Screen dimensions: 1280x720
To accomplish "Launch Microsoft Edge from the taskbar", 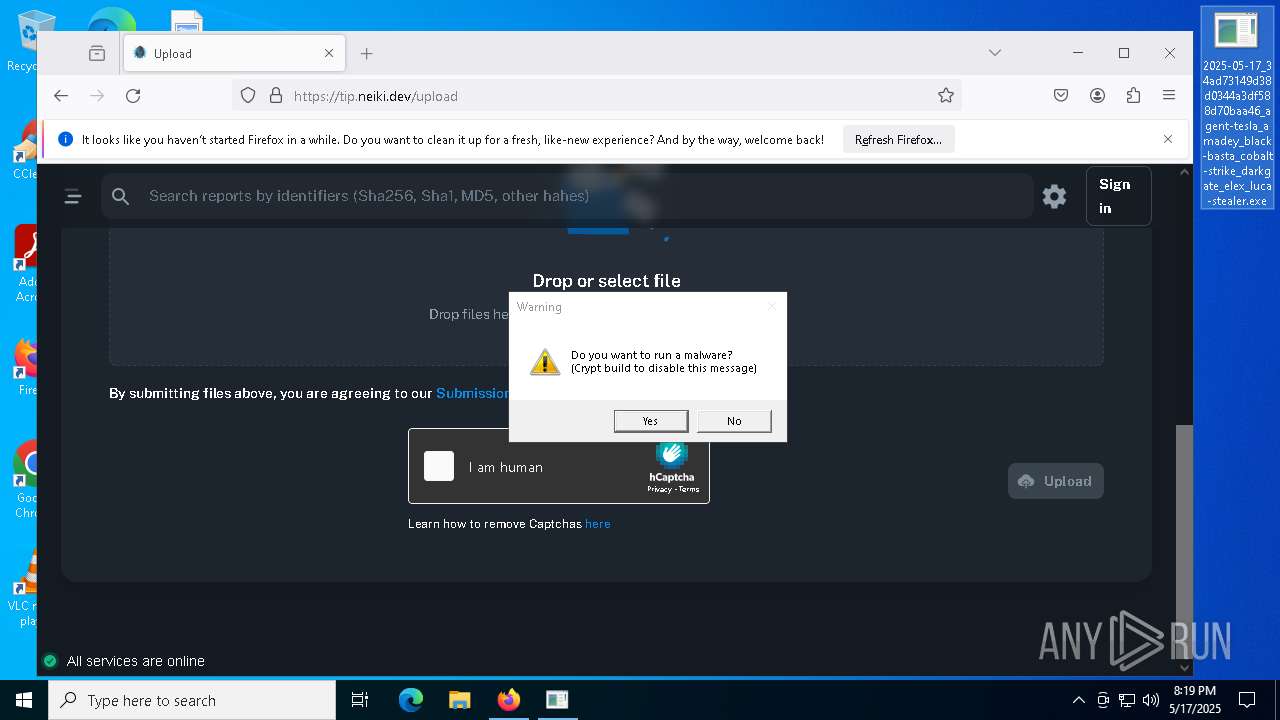I will 411,700.
